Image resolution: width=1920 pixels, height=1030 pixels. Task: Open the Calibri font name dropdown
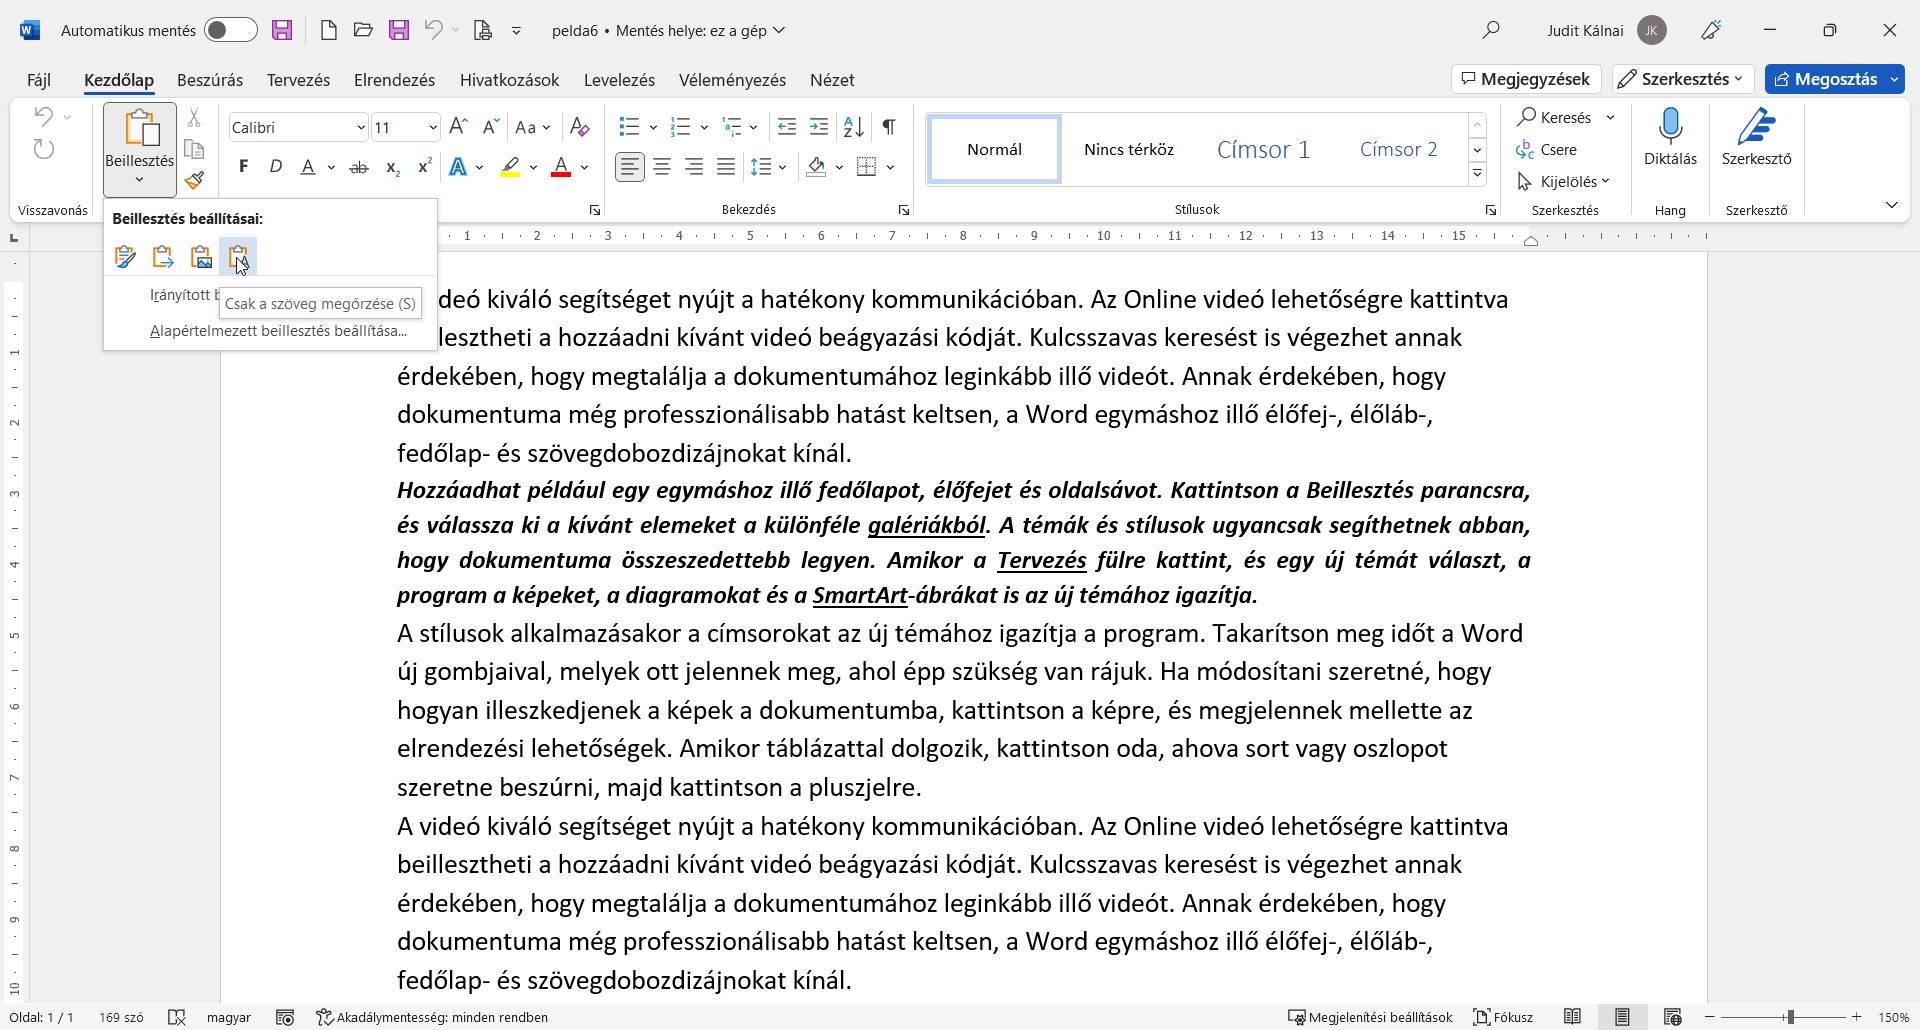pyautogui.click(x=360, y=127)
